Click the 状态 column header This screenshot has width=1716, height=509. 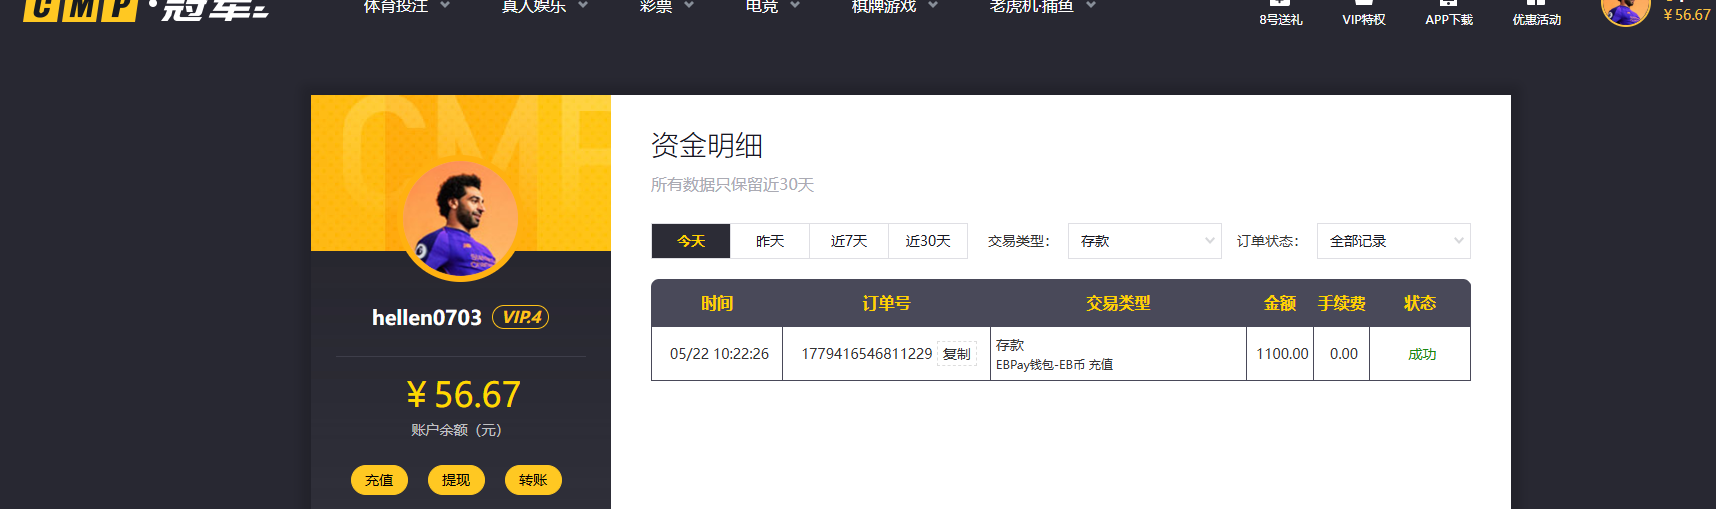click(x=1420, y=303)
